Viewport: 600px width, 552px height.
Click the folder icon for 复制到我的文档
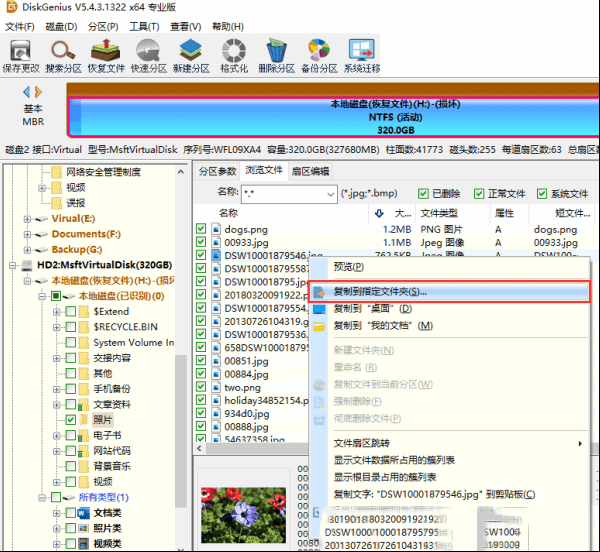click(x=319, y=326)
